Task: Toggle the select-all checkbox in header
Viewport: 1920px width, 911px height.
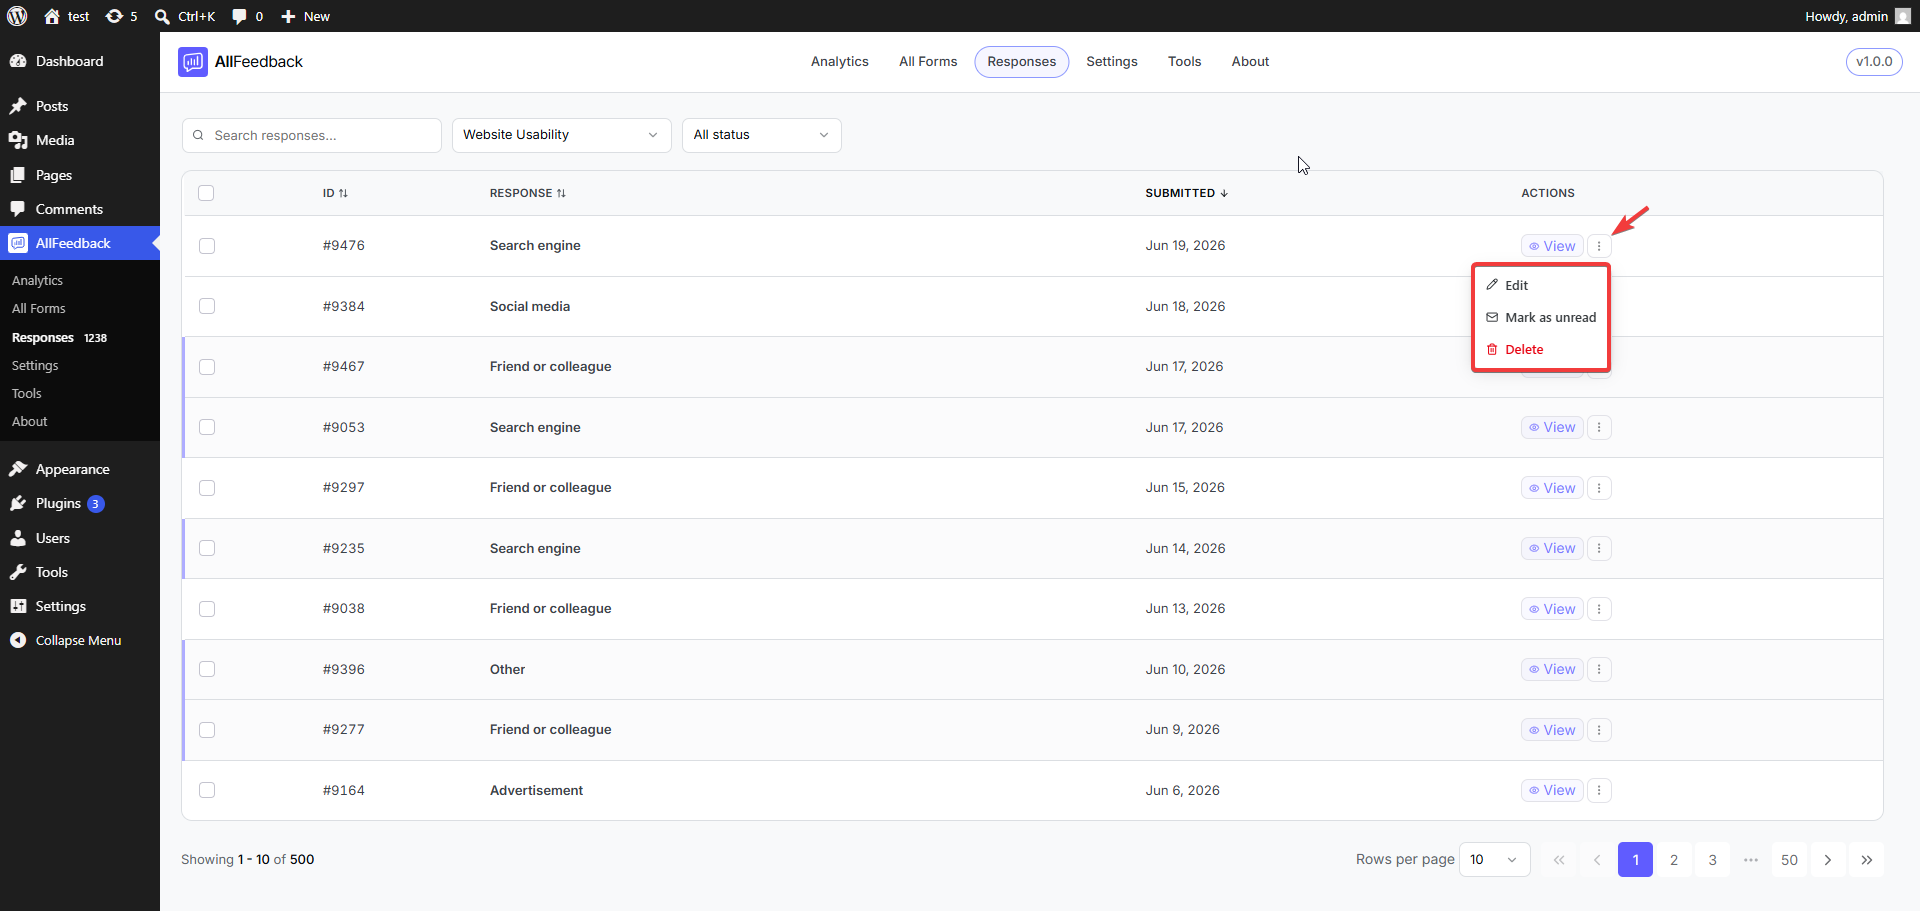Action: coord(206,193)
